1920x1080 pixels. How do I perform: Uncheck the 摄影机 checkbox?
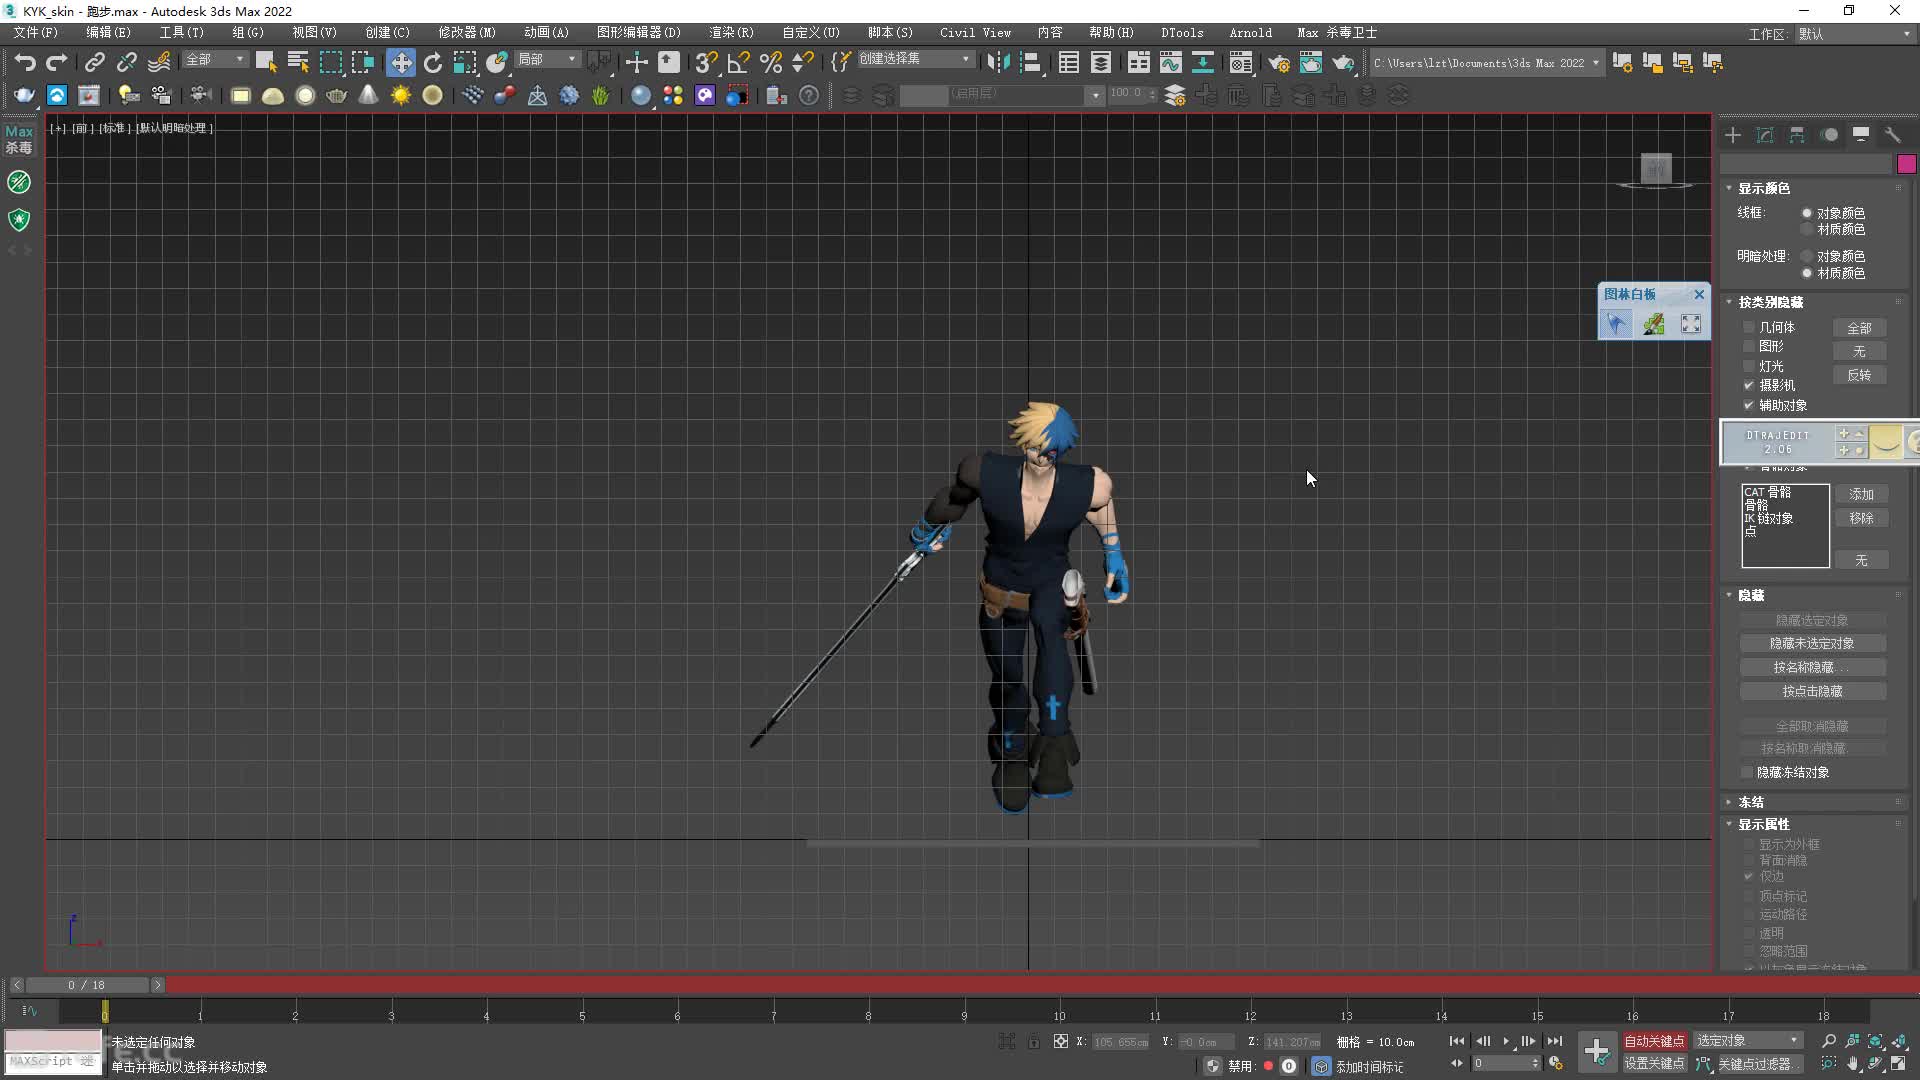[1749, 385]
